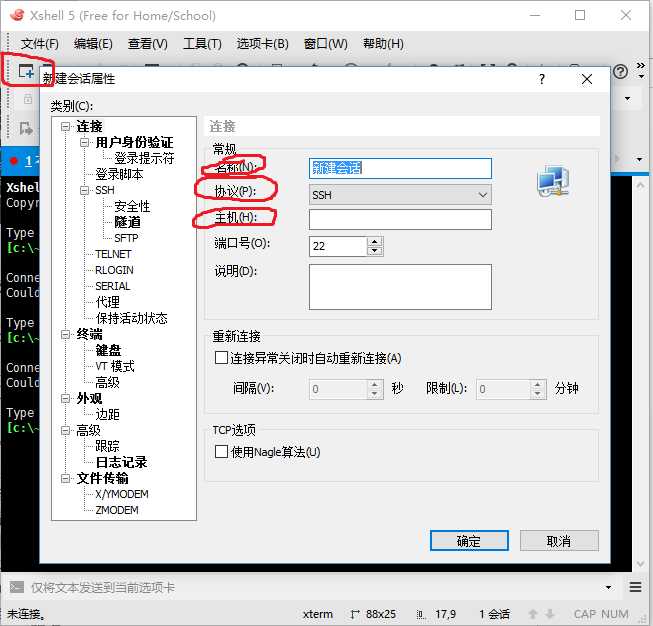This screenshot has height=626, width=653.
Task: Select 键盘 under 终端
Action: [108, 350]
